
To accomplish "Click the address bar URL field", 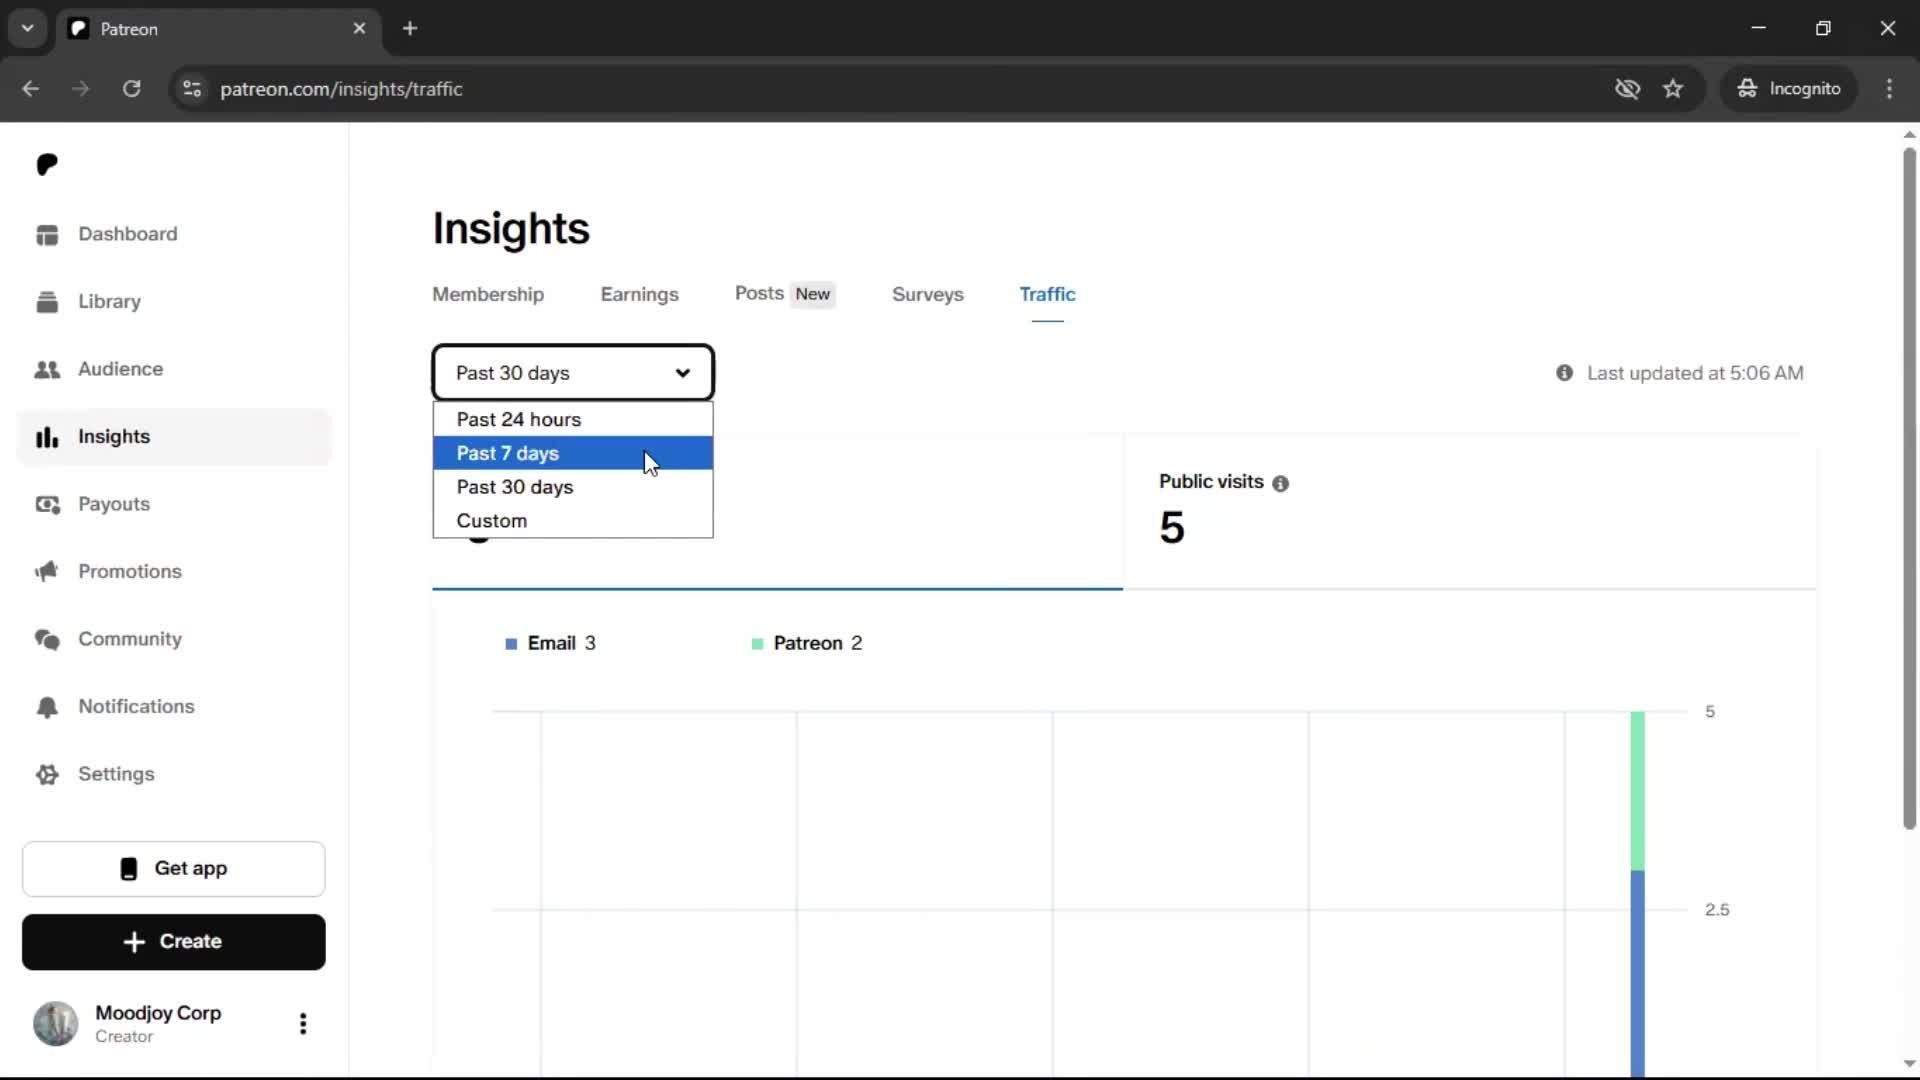I will click(900, 89).
